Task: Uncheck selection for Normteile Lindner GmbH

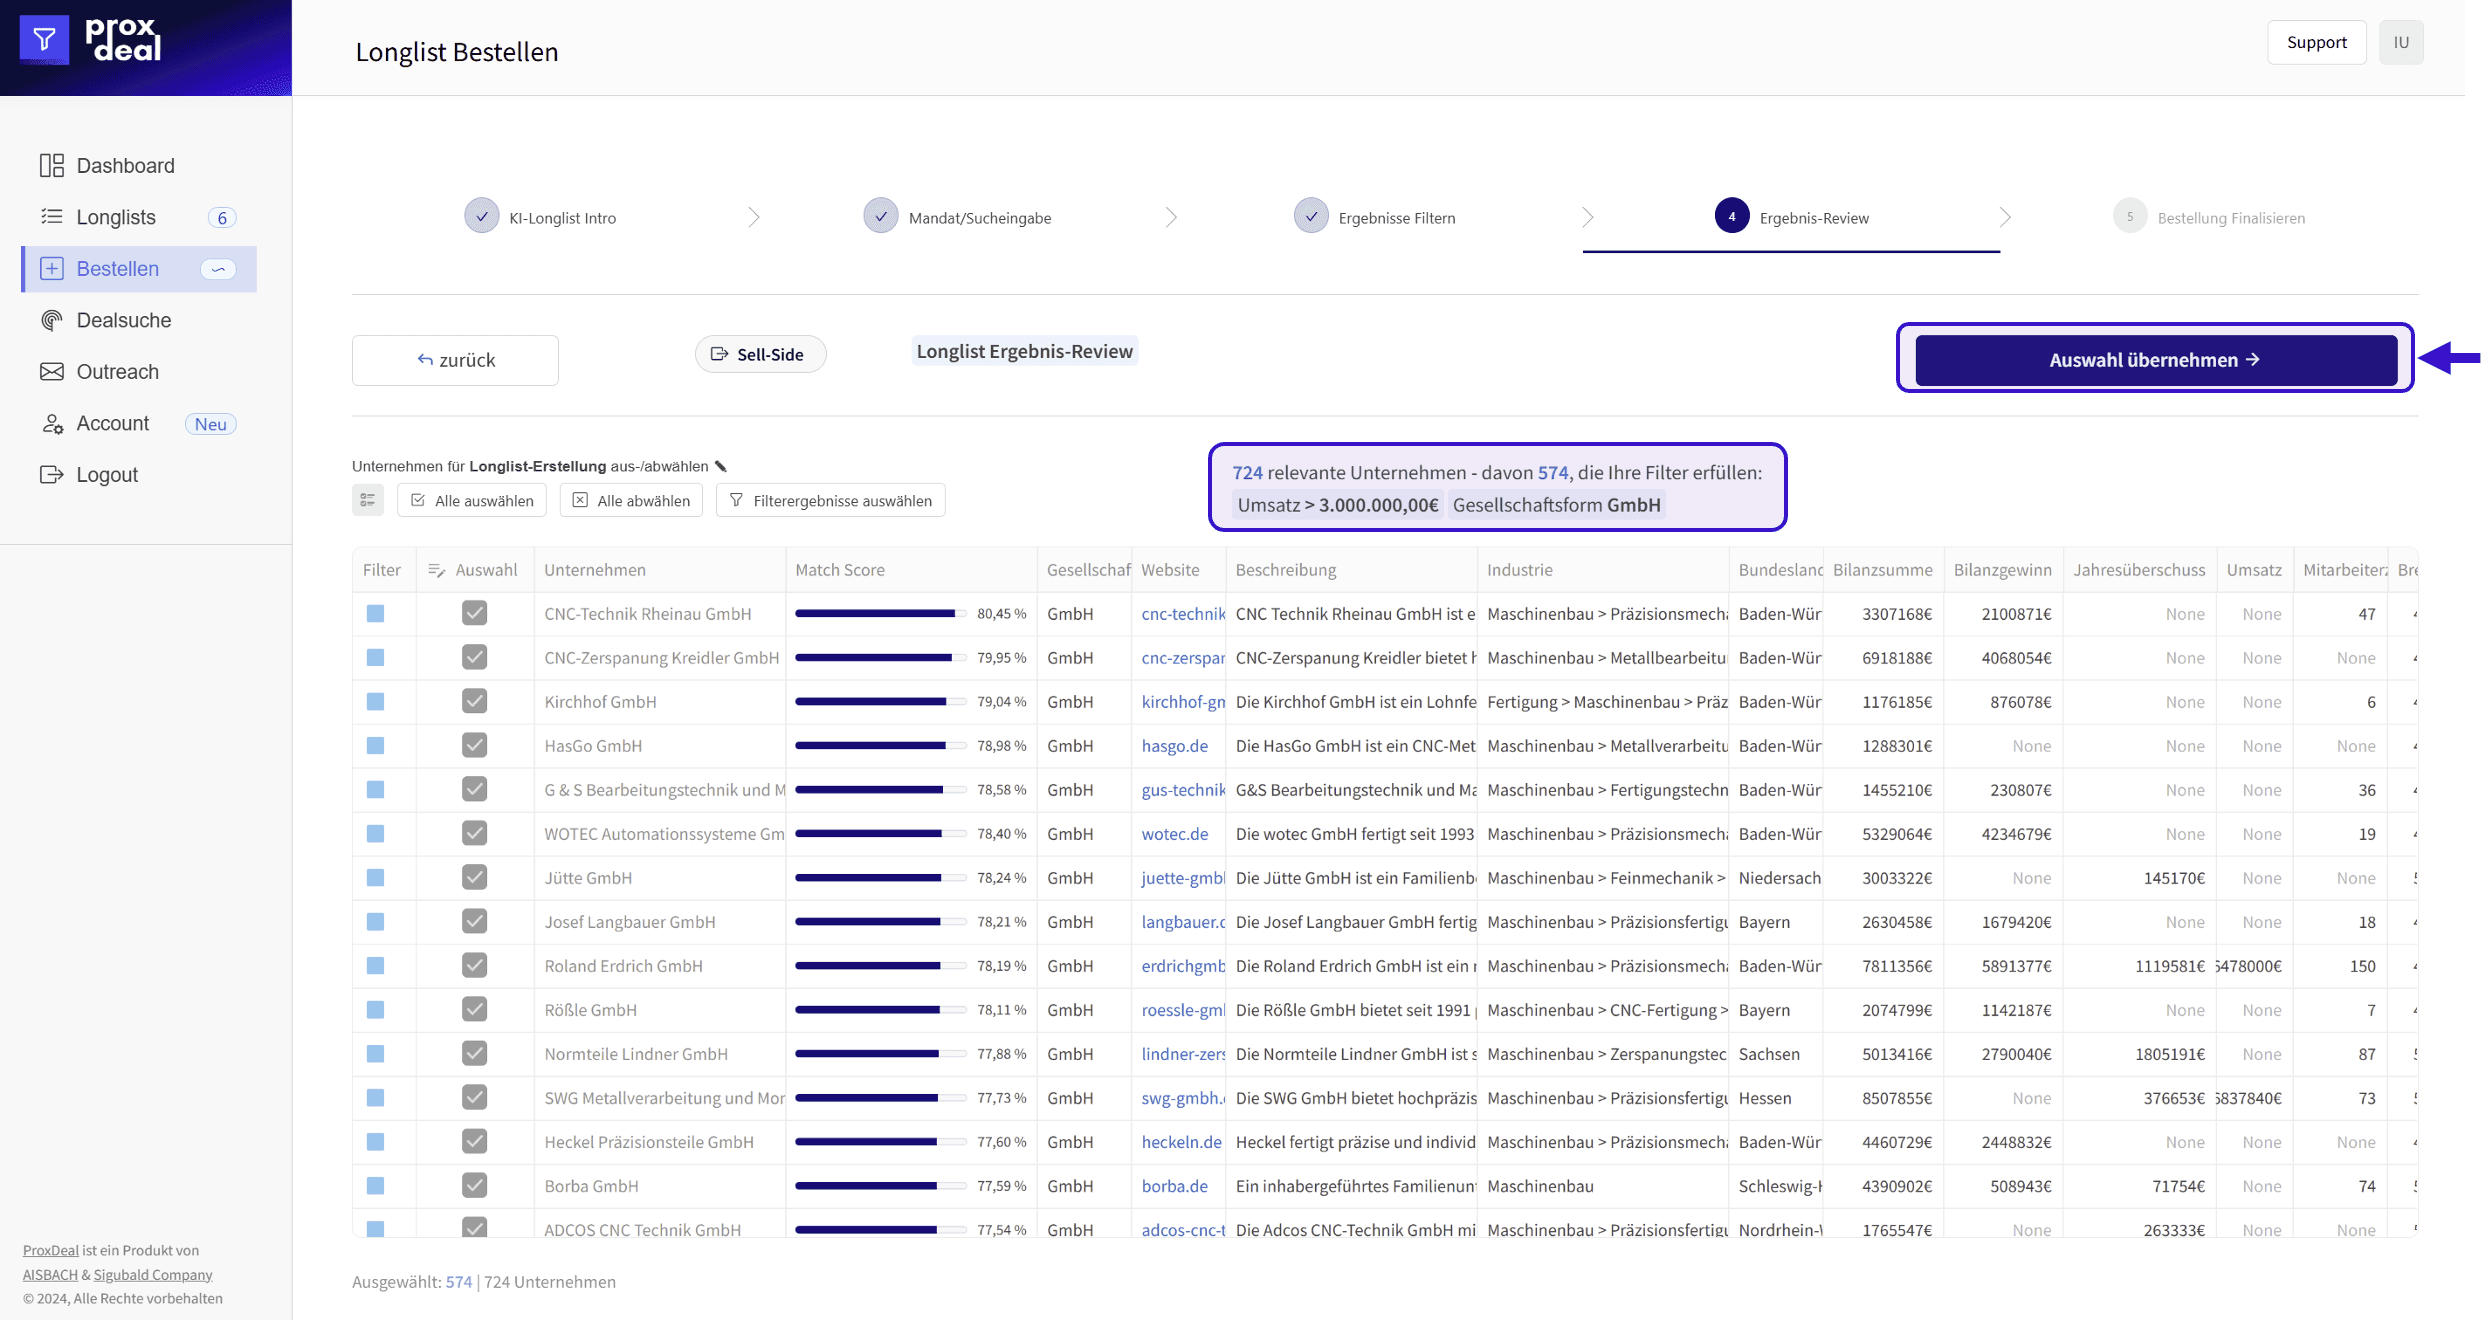Action: pyautogui.click(x=475, y=1053)
